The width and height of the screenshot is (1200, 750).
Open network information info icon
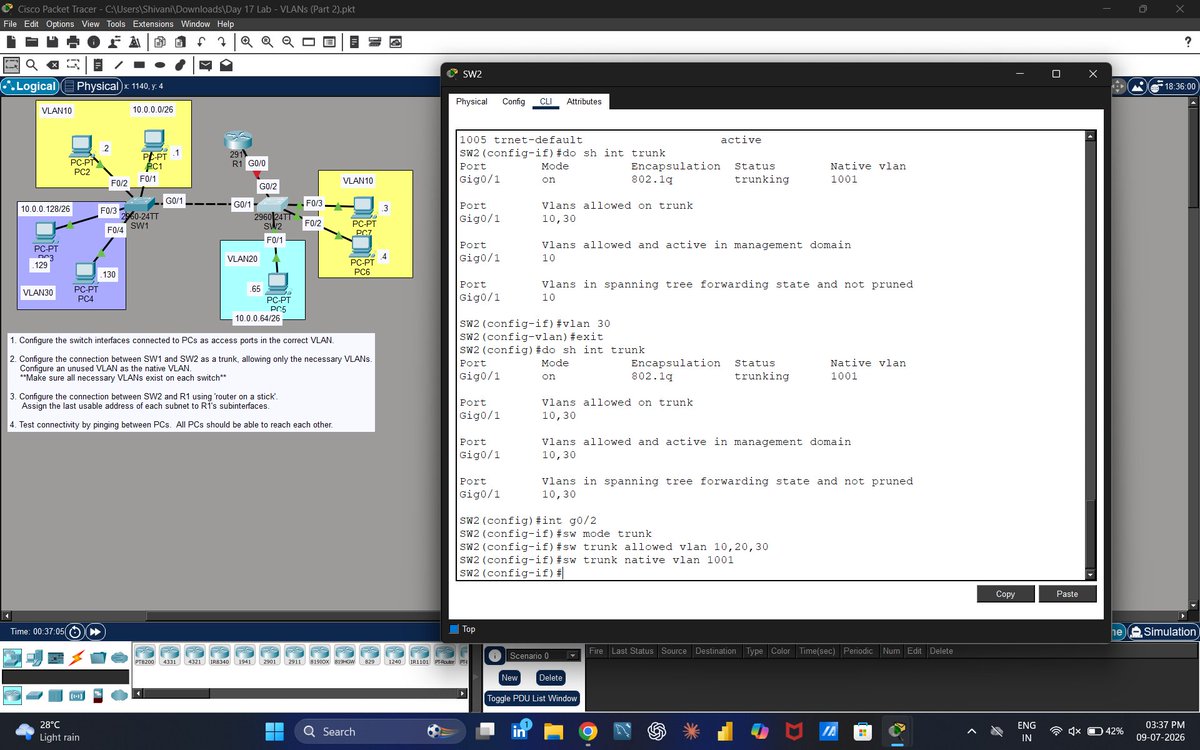click(94, 42)
